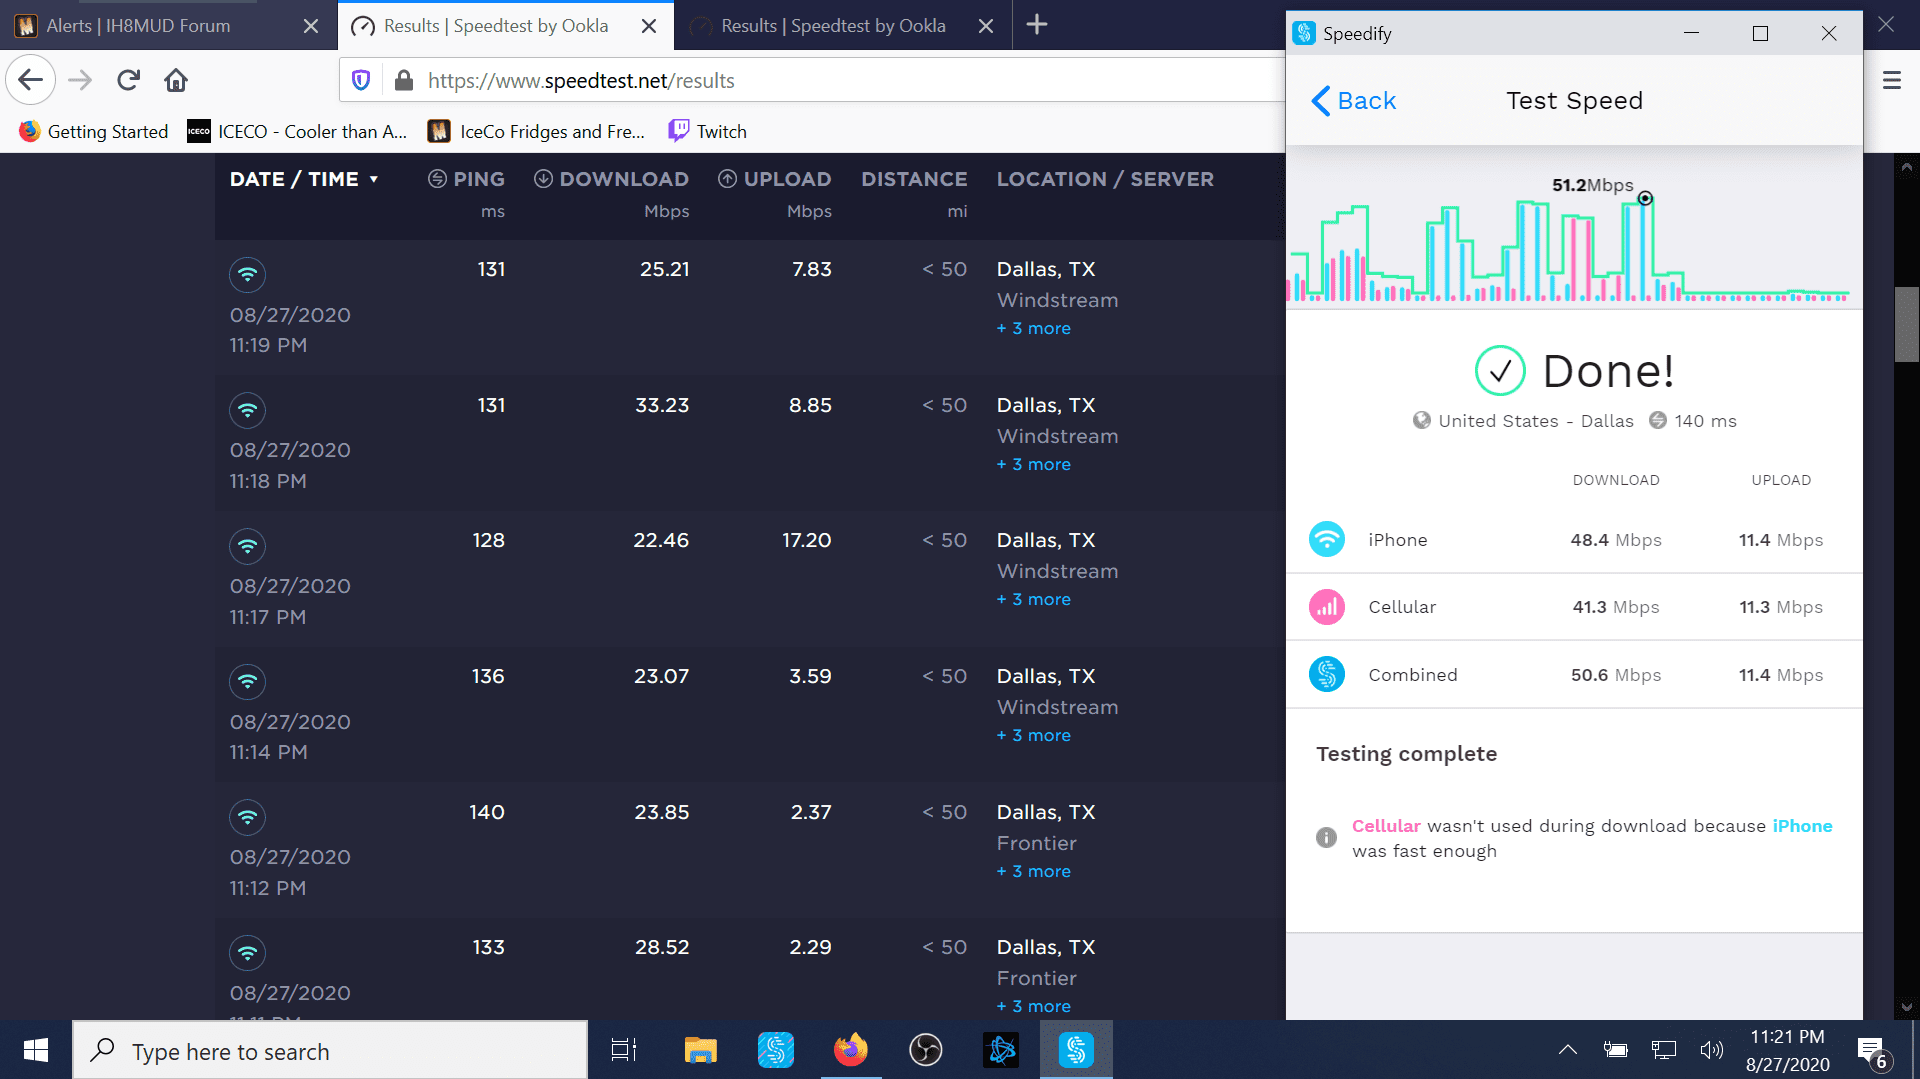
Task: Click the iPhone Wi-Fi connection icon
Action: [x=1327, y=539]
